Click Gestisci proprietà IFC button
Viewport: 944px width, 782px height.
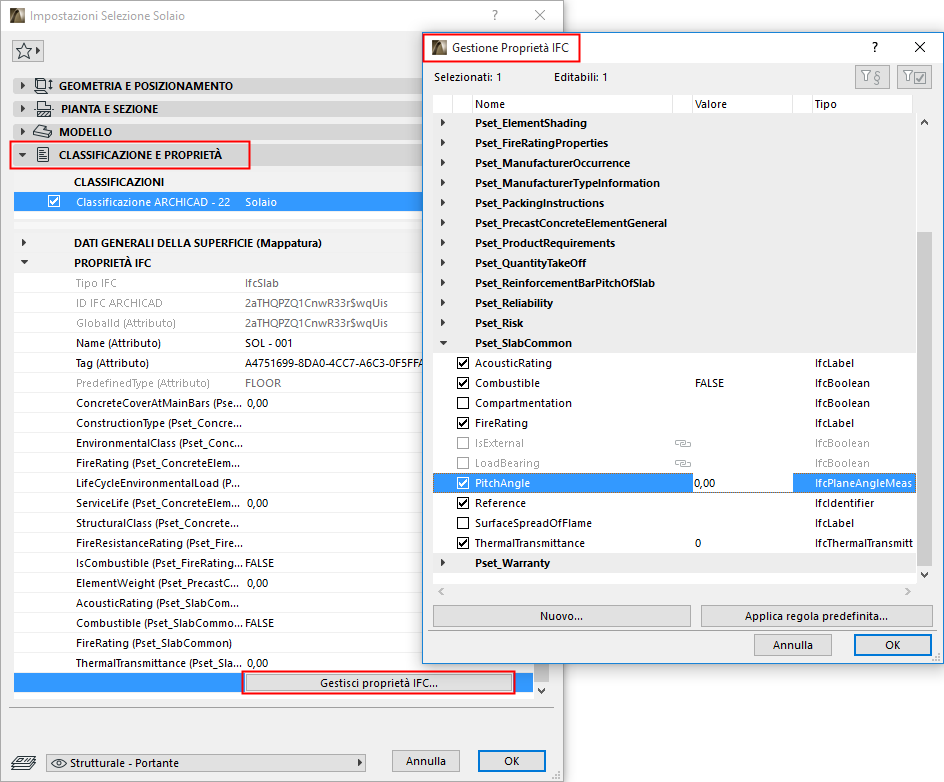[379, 683]
